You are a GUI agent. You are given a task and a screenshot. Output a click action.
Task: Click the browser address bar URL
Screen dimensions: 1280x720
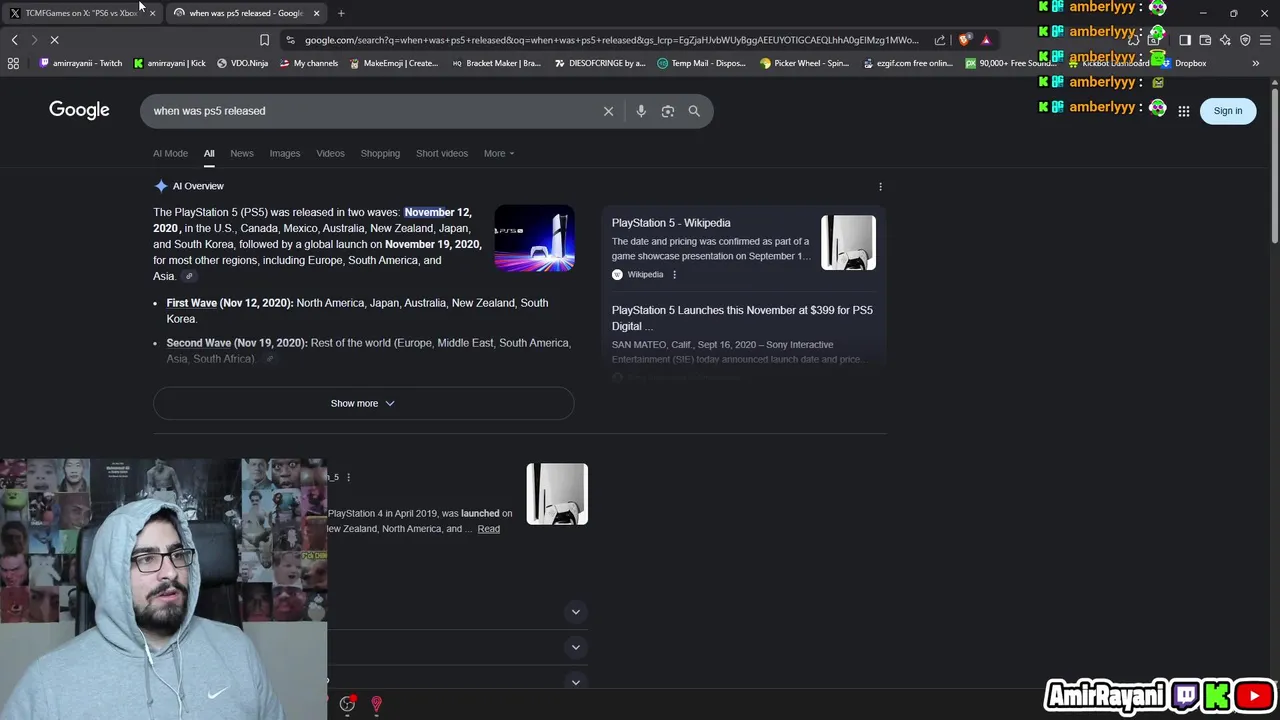pos(611,40)
